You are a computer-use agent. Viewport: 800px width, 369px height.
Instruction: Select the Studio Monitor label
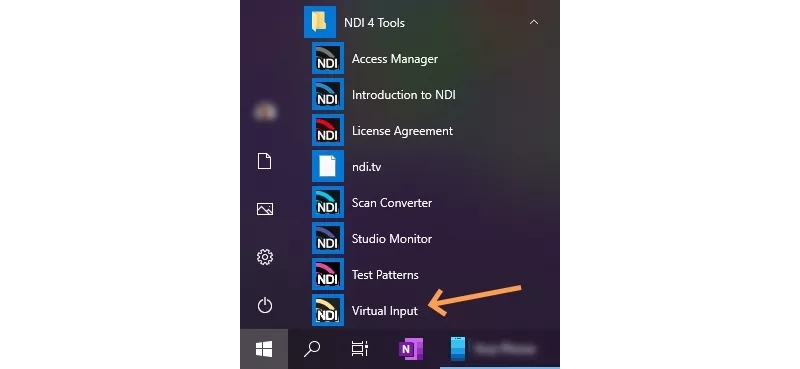[x=392, y=239]
